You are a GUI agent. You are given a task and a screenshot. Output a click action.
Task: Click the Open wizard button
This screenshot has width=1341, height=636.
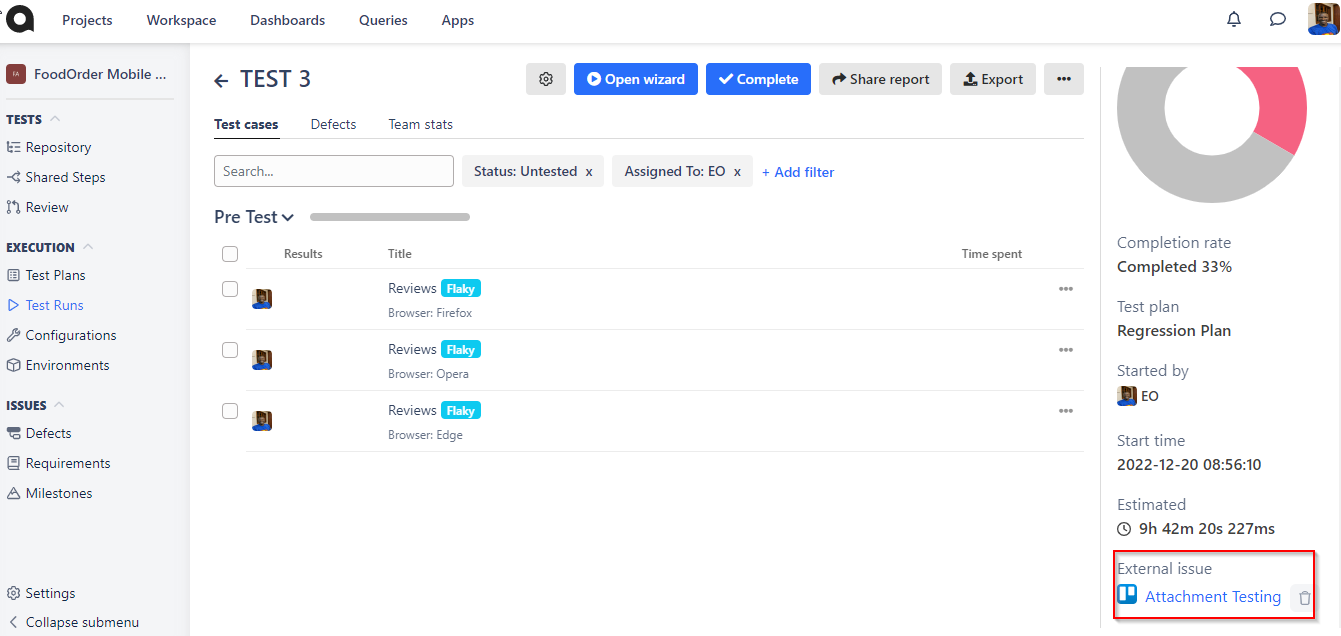(x=635, y=79)
